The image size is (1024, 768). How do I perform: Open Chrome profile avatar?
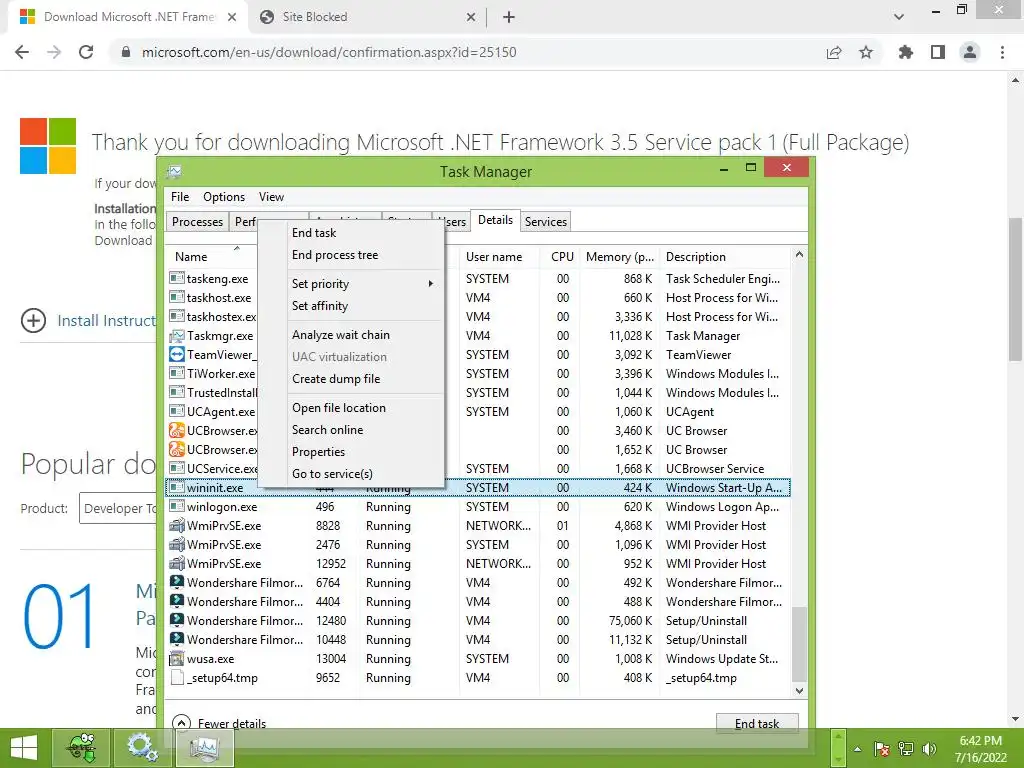[970, 52]
